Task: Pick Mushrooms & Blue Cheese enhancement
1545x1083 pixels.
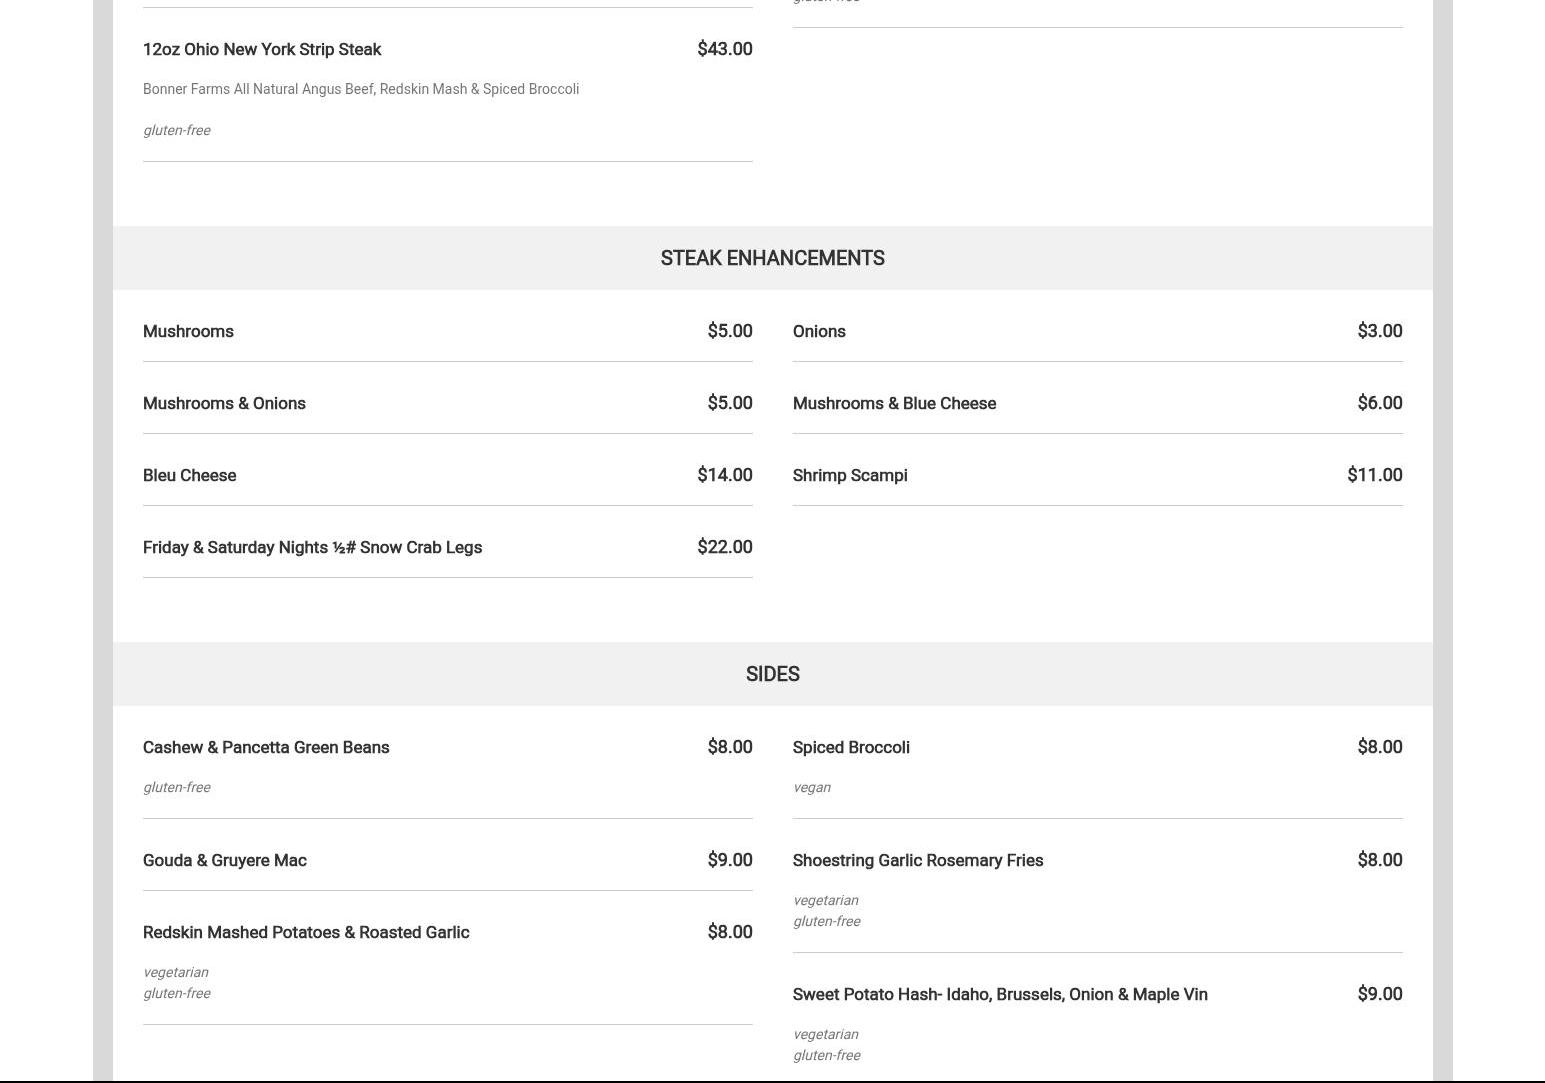Action: tap(894, 404)
